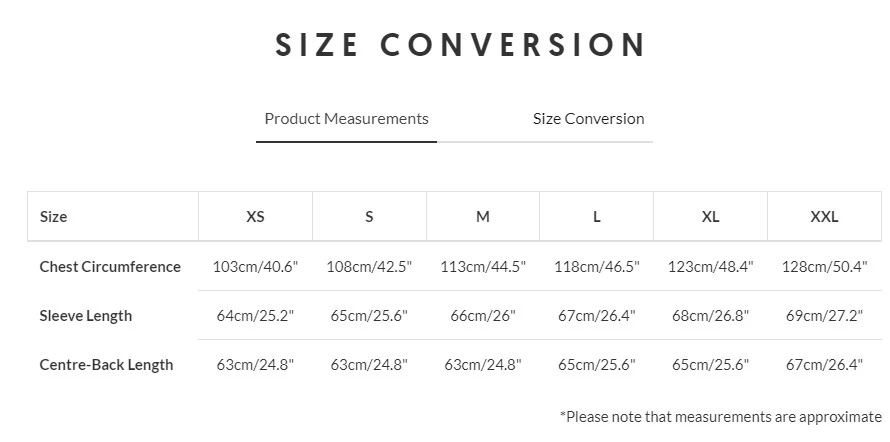Switch to the Product Measurements tab
Image resolution: width=890 pixels, height=442 pixels.
346,119
